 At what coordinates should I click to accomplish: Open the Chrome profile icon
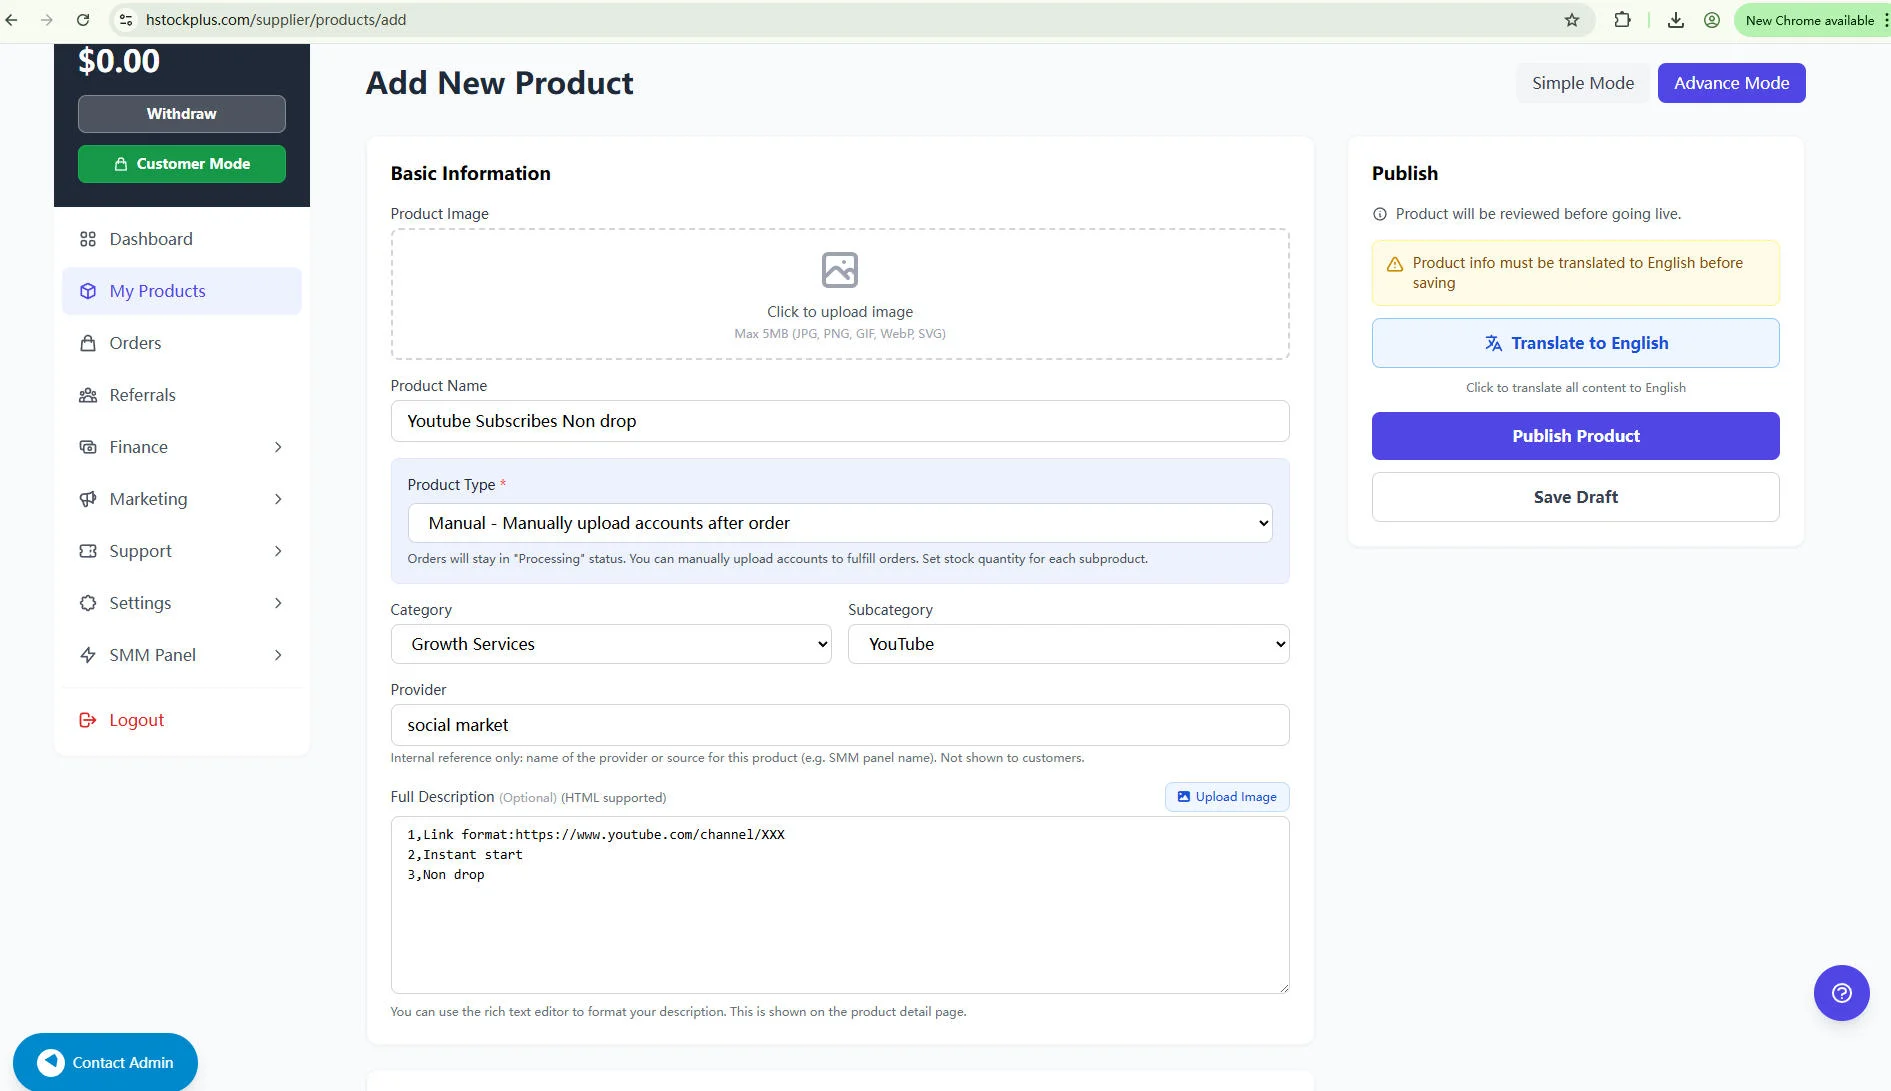(1712, 20)
